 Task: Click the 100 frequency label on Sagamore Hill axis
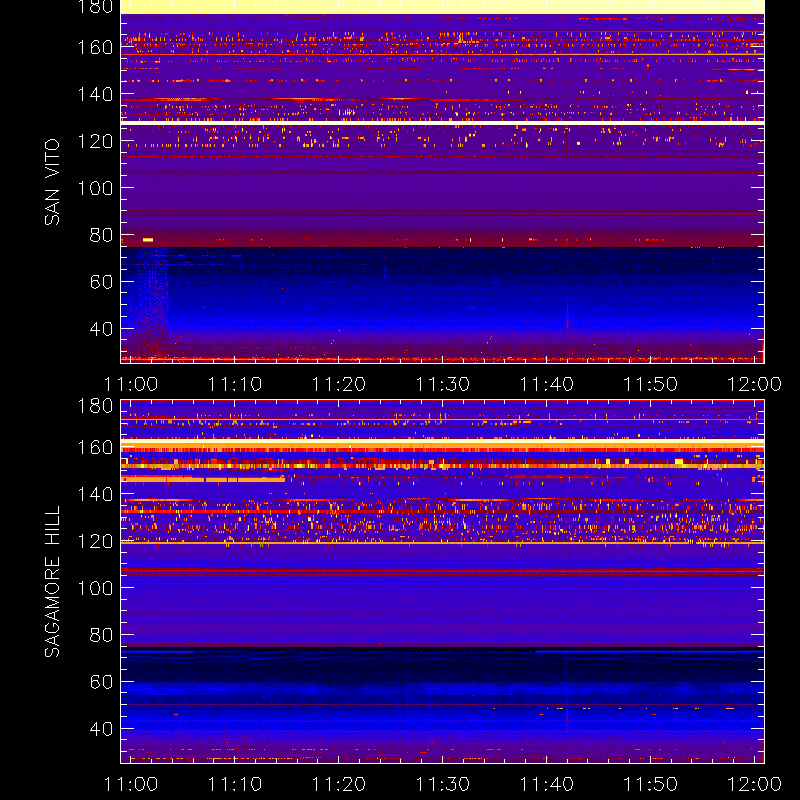[x=95, y=588]
